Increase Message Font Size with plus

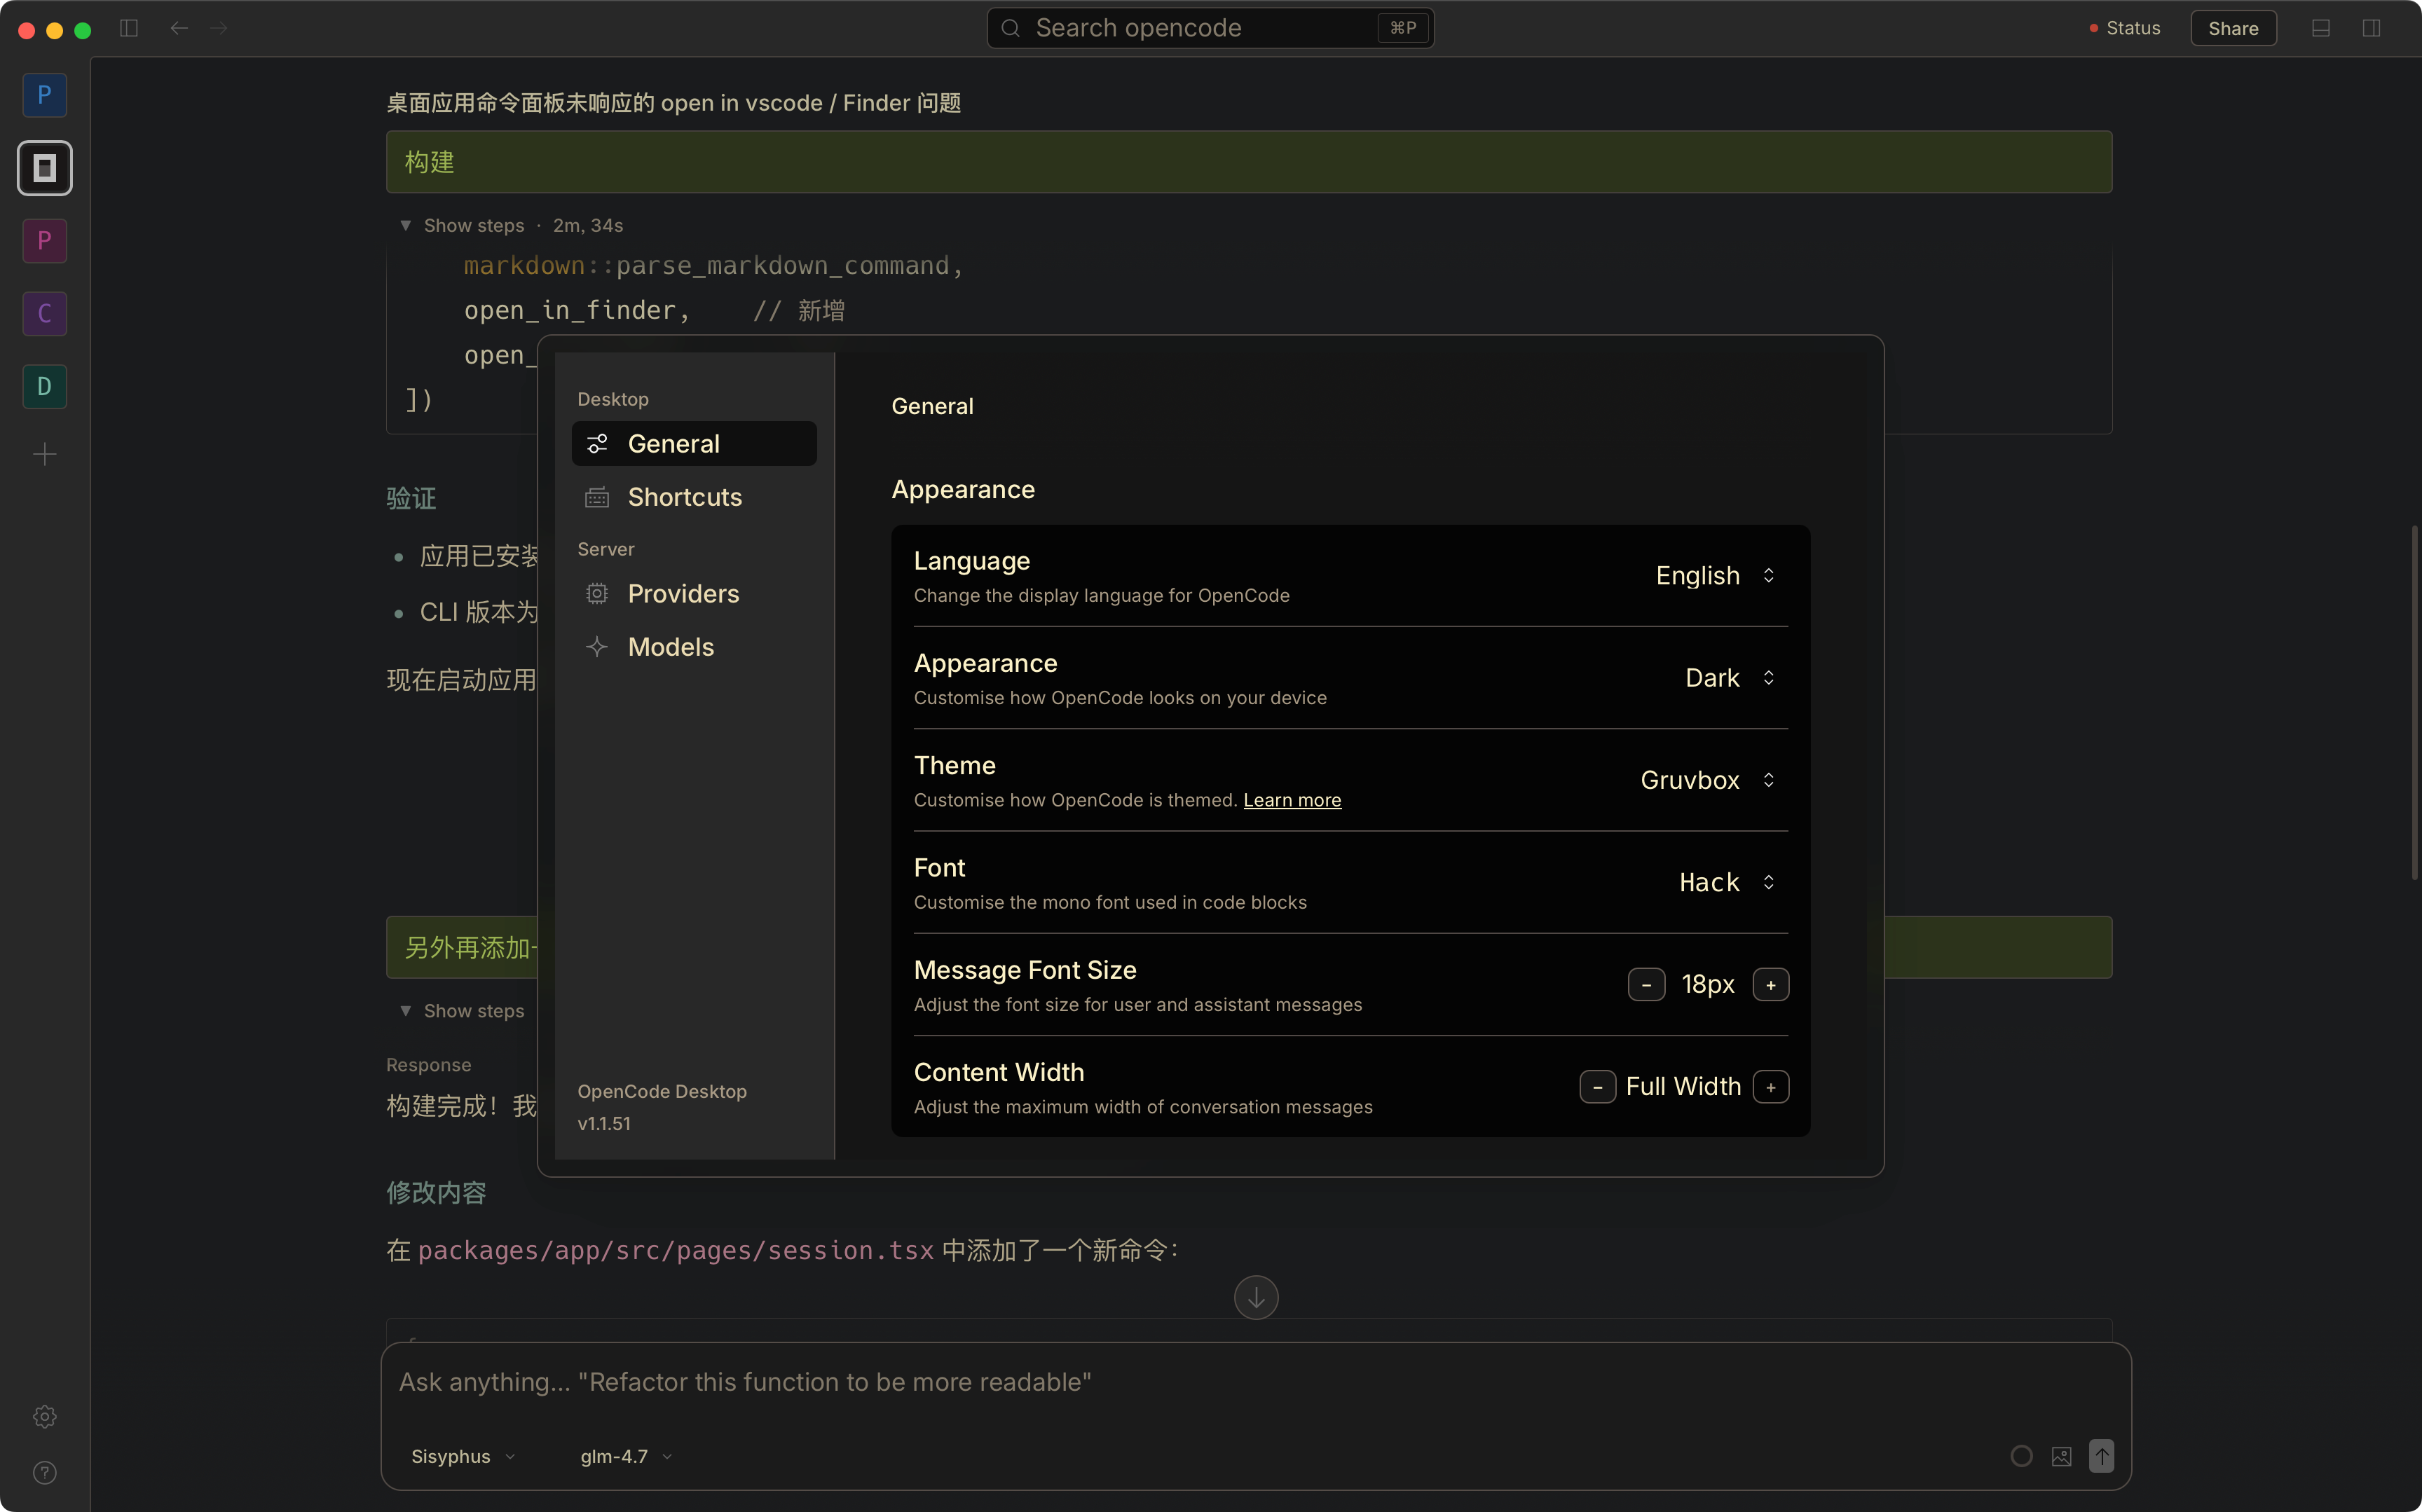click(x=1770, y=984)
